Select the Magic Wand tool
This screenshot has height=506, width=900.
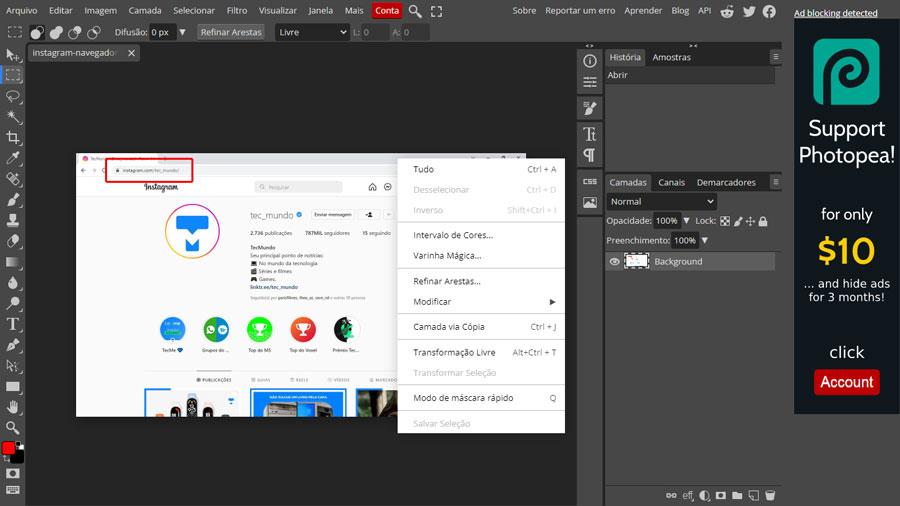[x=12, y=116]
